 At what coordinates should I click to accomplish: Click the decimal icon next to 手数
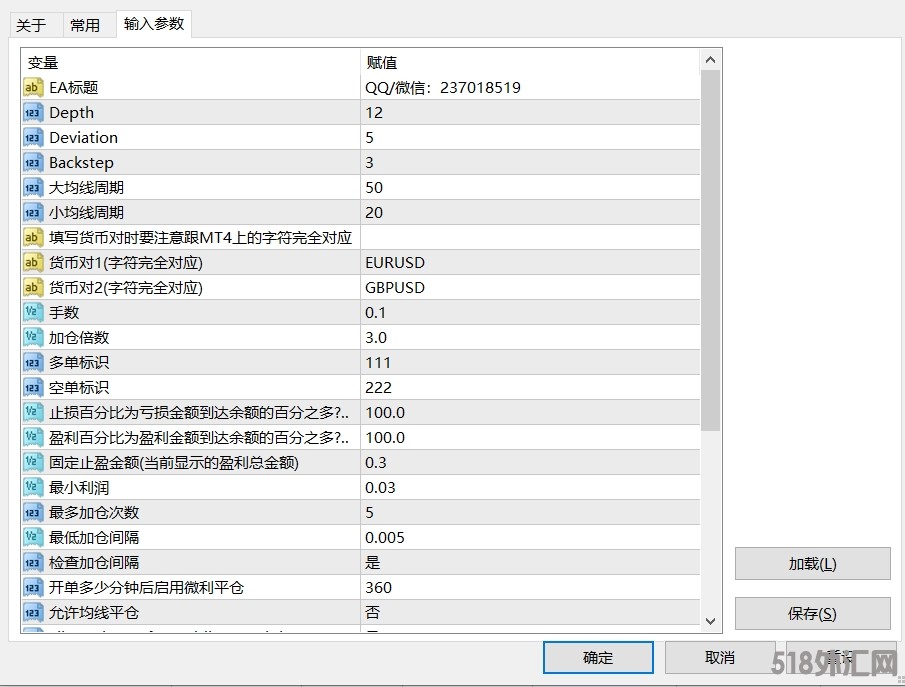[x=32, y=313]
